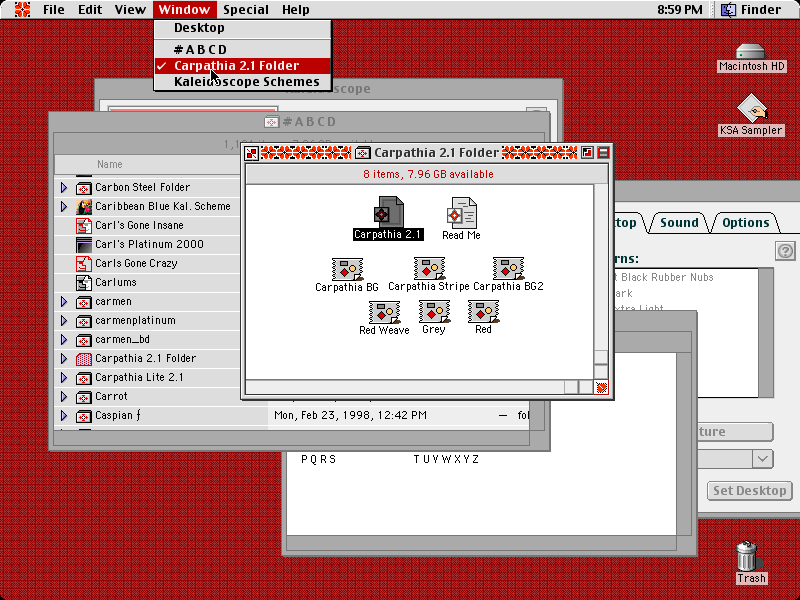800x600 pixels.
Task: Click the Carpathia 2.1 Folder icon in list
Action: click(x=84, y=359)
